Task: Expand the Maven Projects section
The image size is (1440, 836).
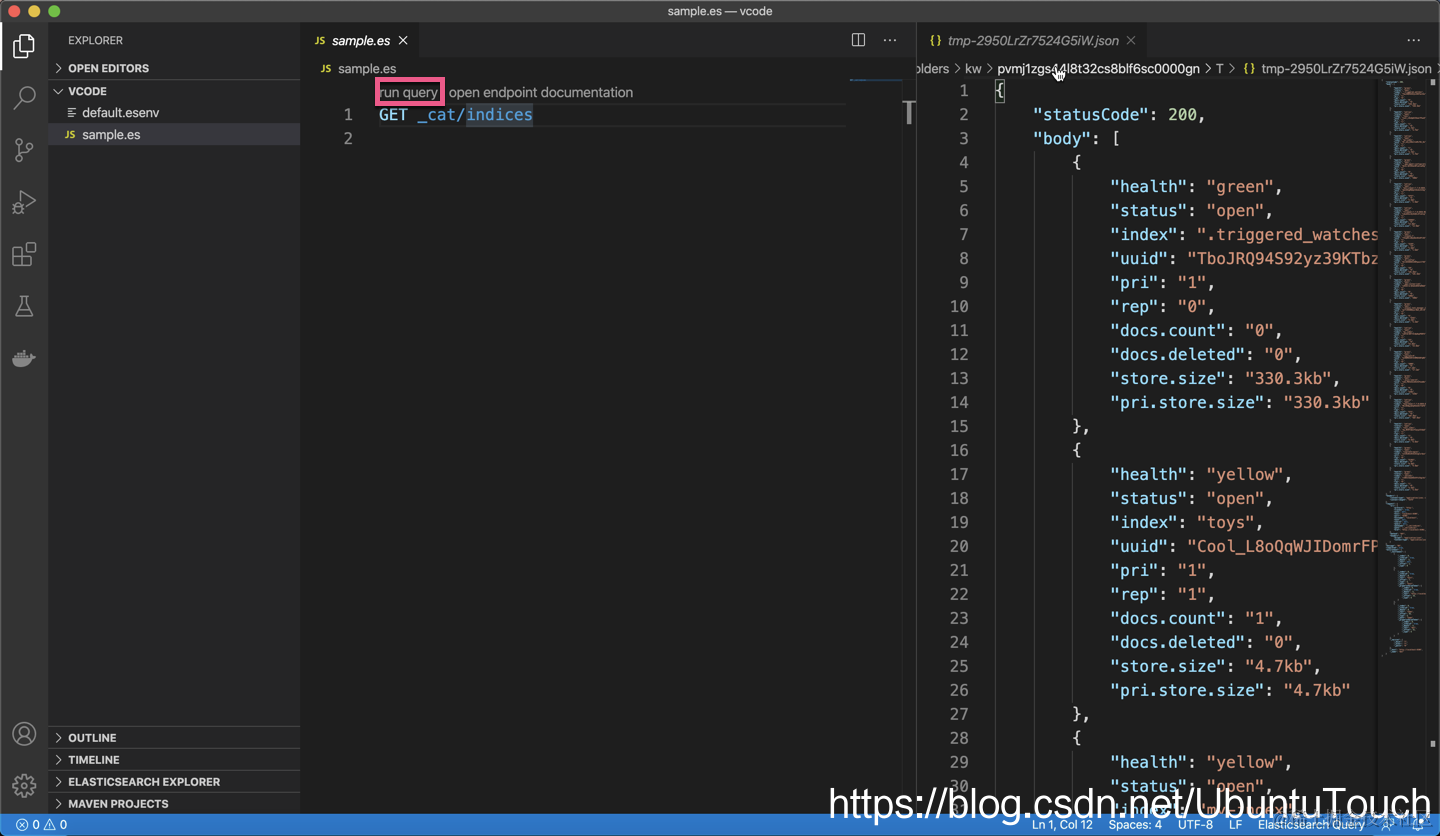Action: (x=174, y=804)
